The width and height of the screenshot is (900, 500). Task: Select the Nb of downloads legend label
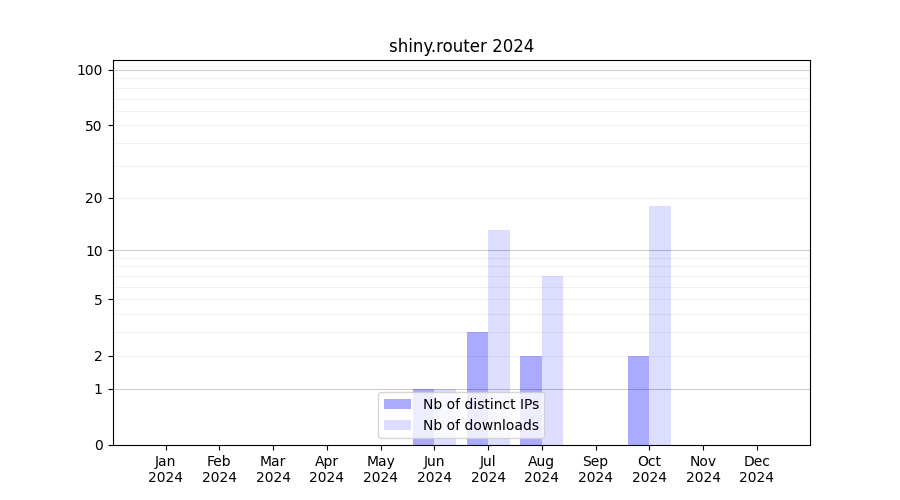pyautogui.click(x=480, y=425)
